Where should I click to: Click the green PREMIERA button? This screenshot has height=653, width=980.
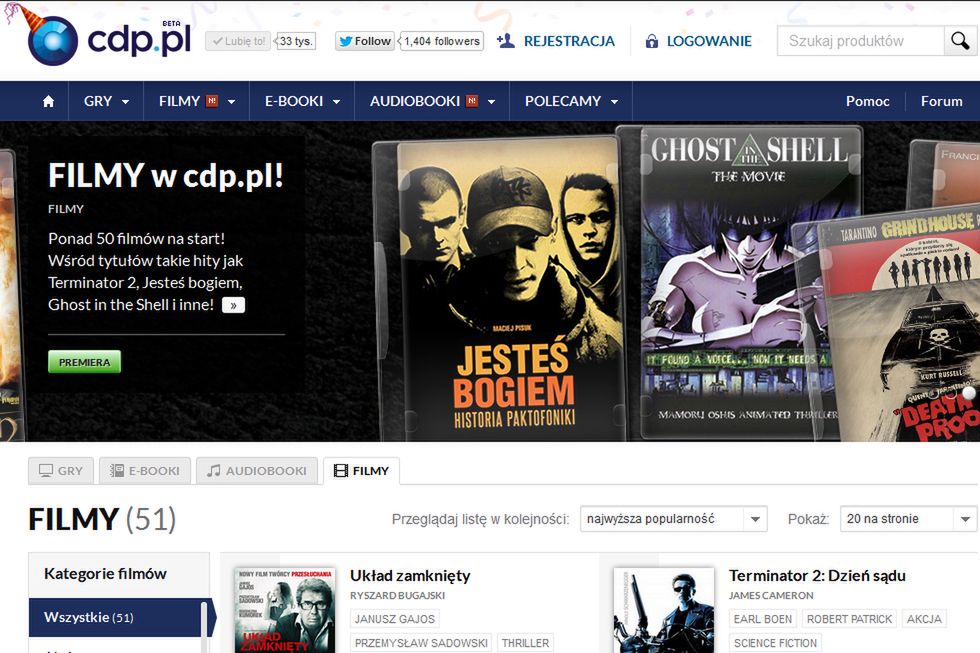pyautogui.click(x=84, y=362)
